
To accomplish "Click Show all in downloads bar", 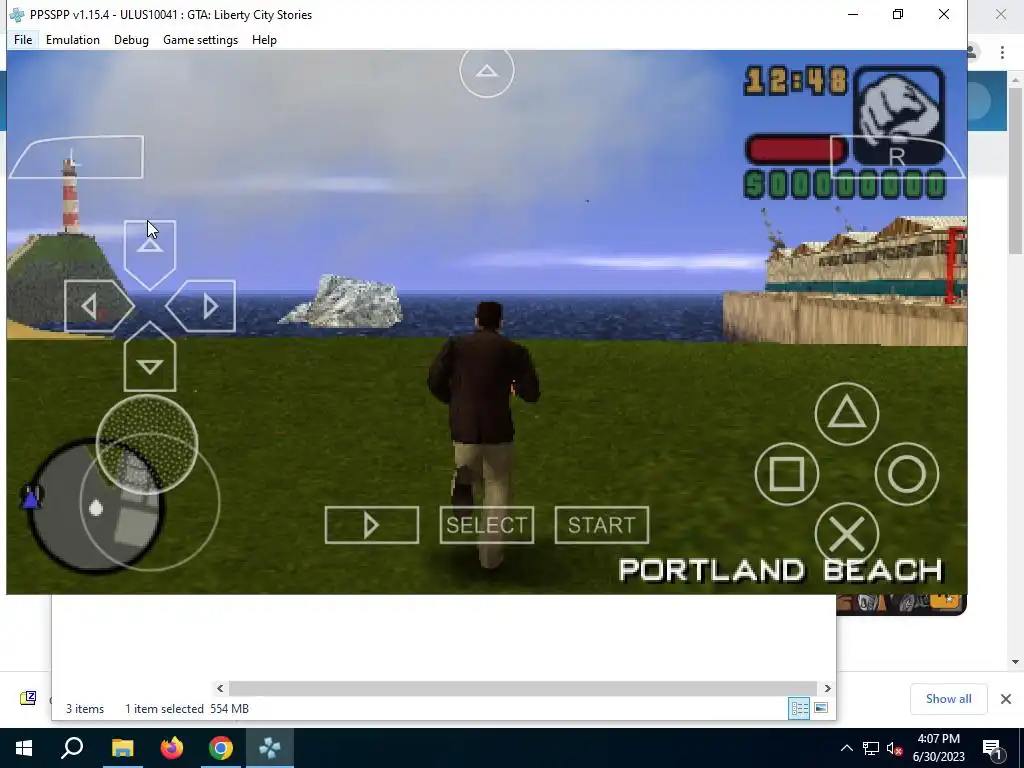I will coord(948,699).
